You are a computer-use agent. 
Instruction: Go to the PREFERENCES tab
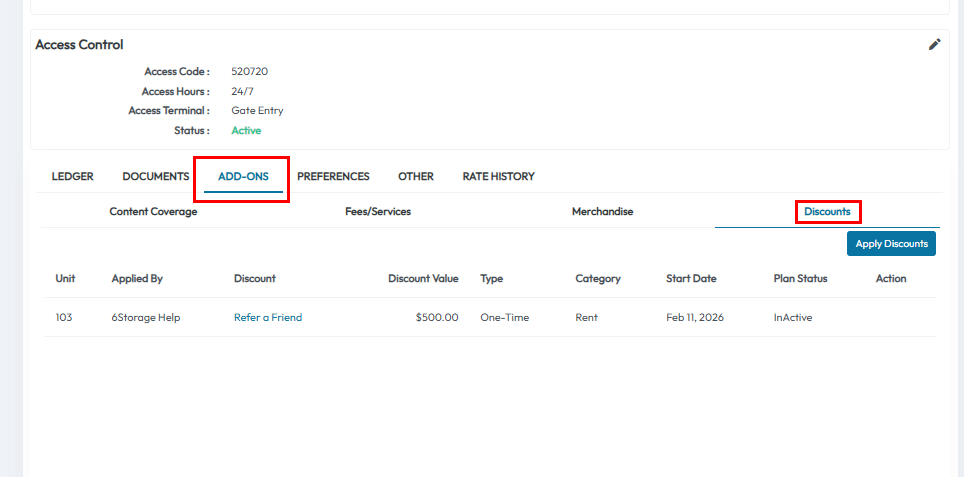coord(333,176)
